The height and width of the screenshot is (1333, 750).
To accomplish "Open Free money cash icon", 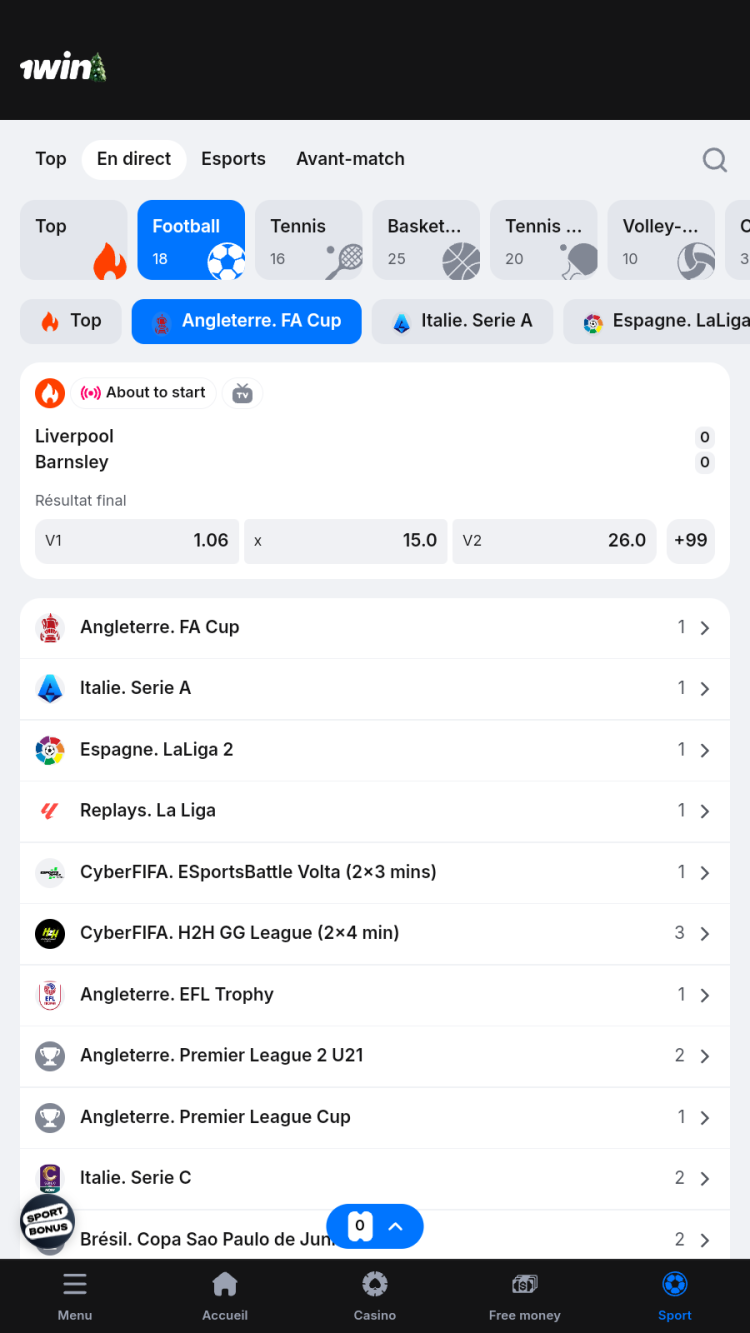I will click(524, 1284).
